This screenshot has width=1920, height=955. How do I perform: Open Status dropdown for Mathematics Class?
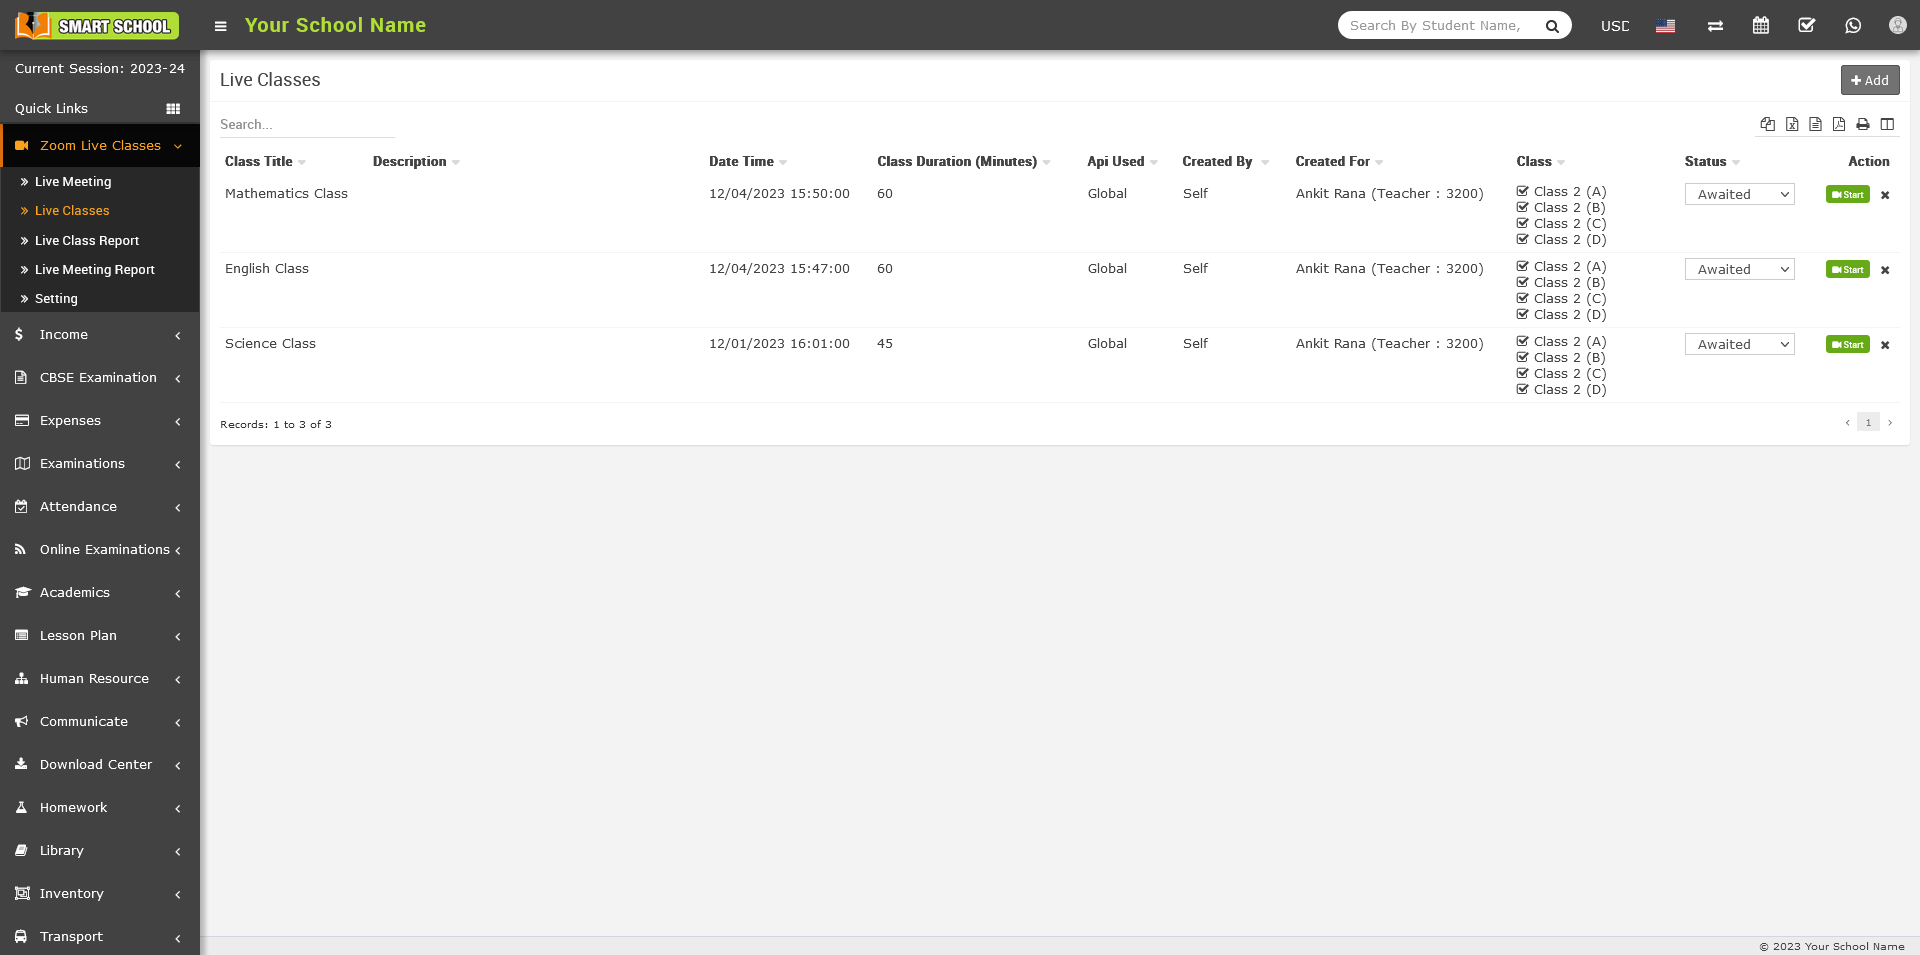click(x=1739, y=195)
